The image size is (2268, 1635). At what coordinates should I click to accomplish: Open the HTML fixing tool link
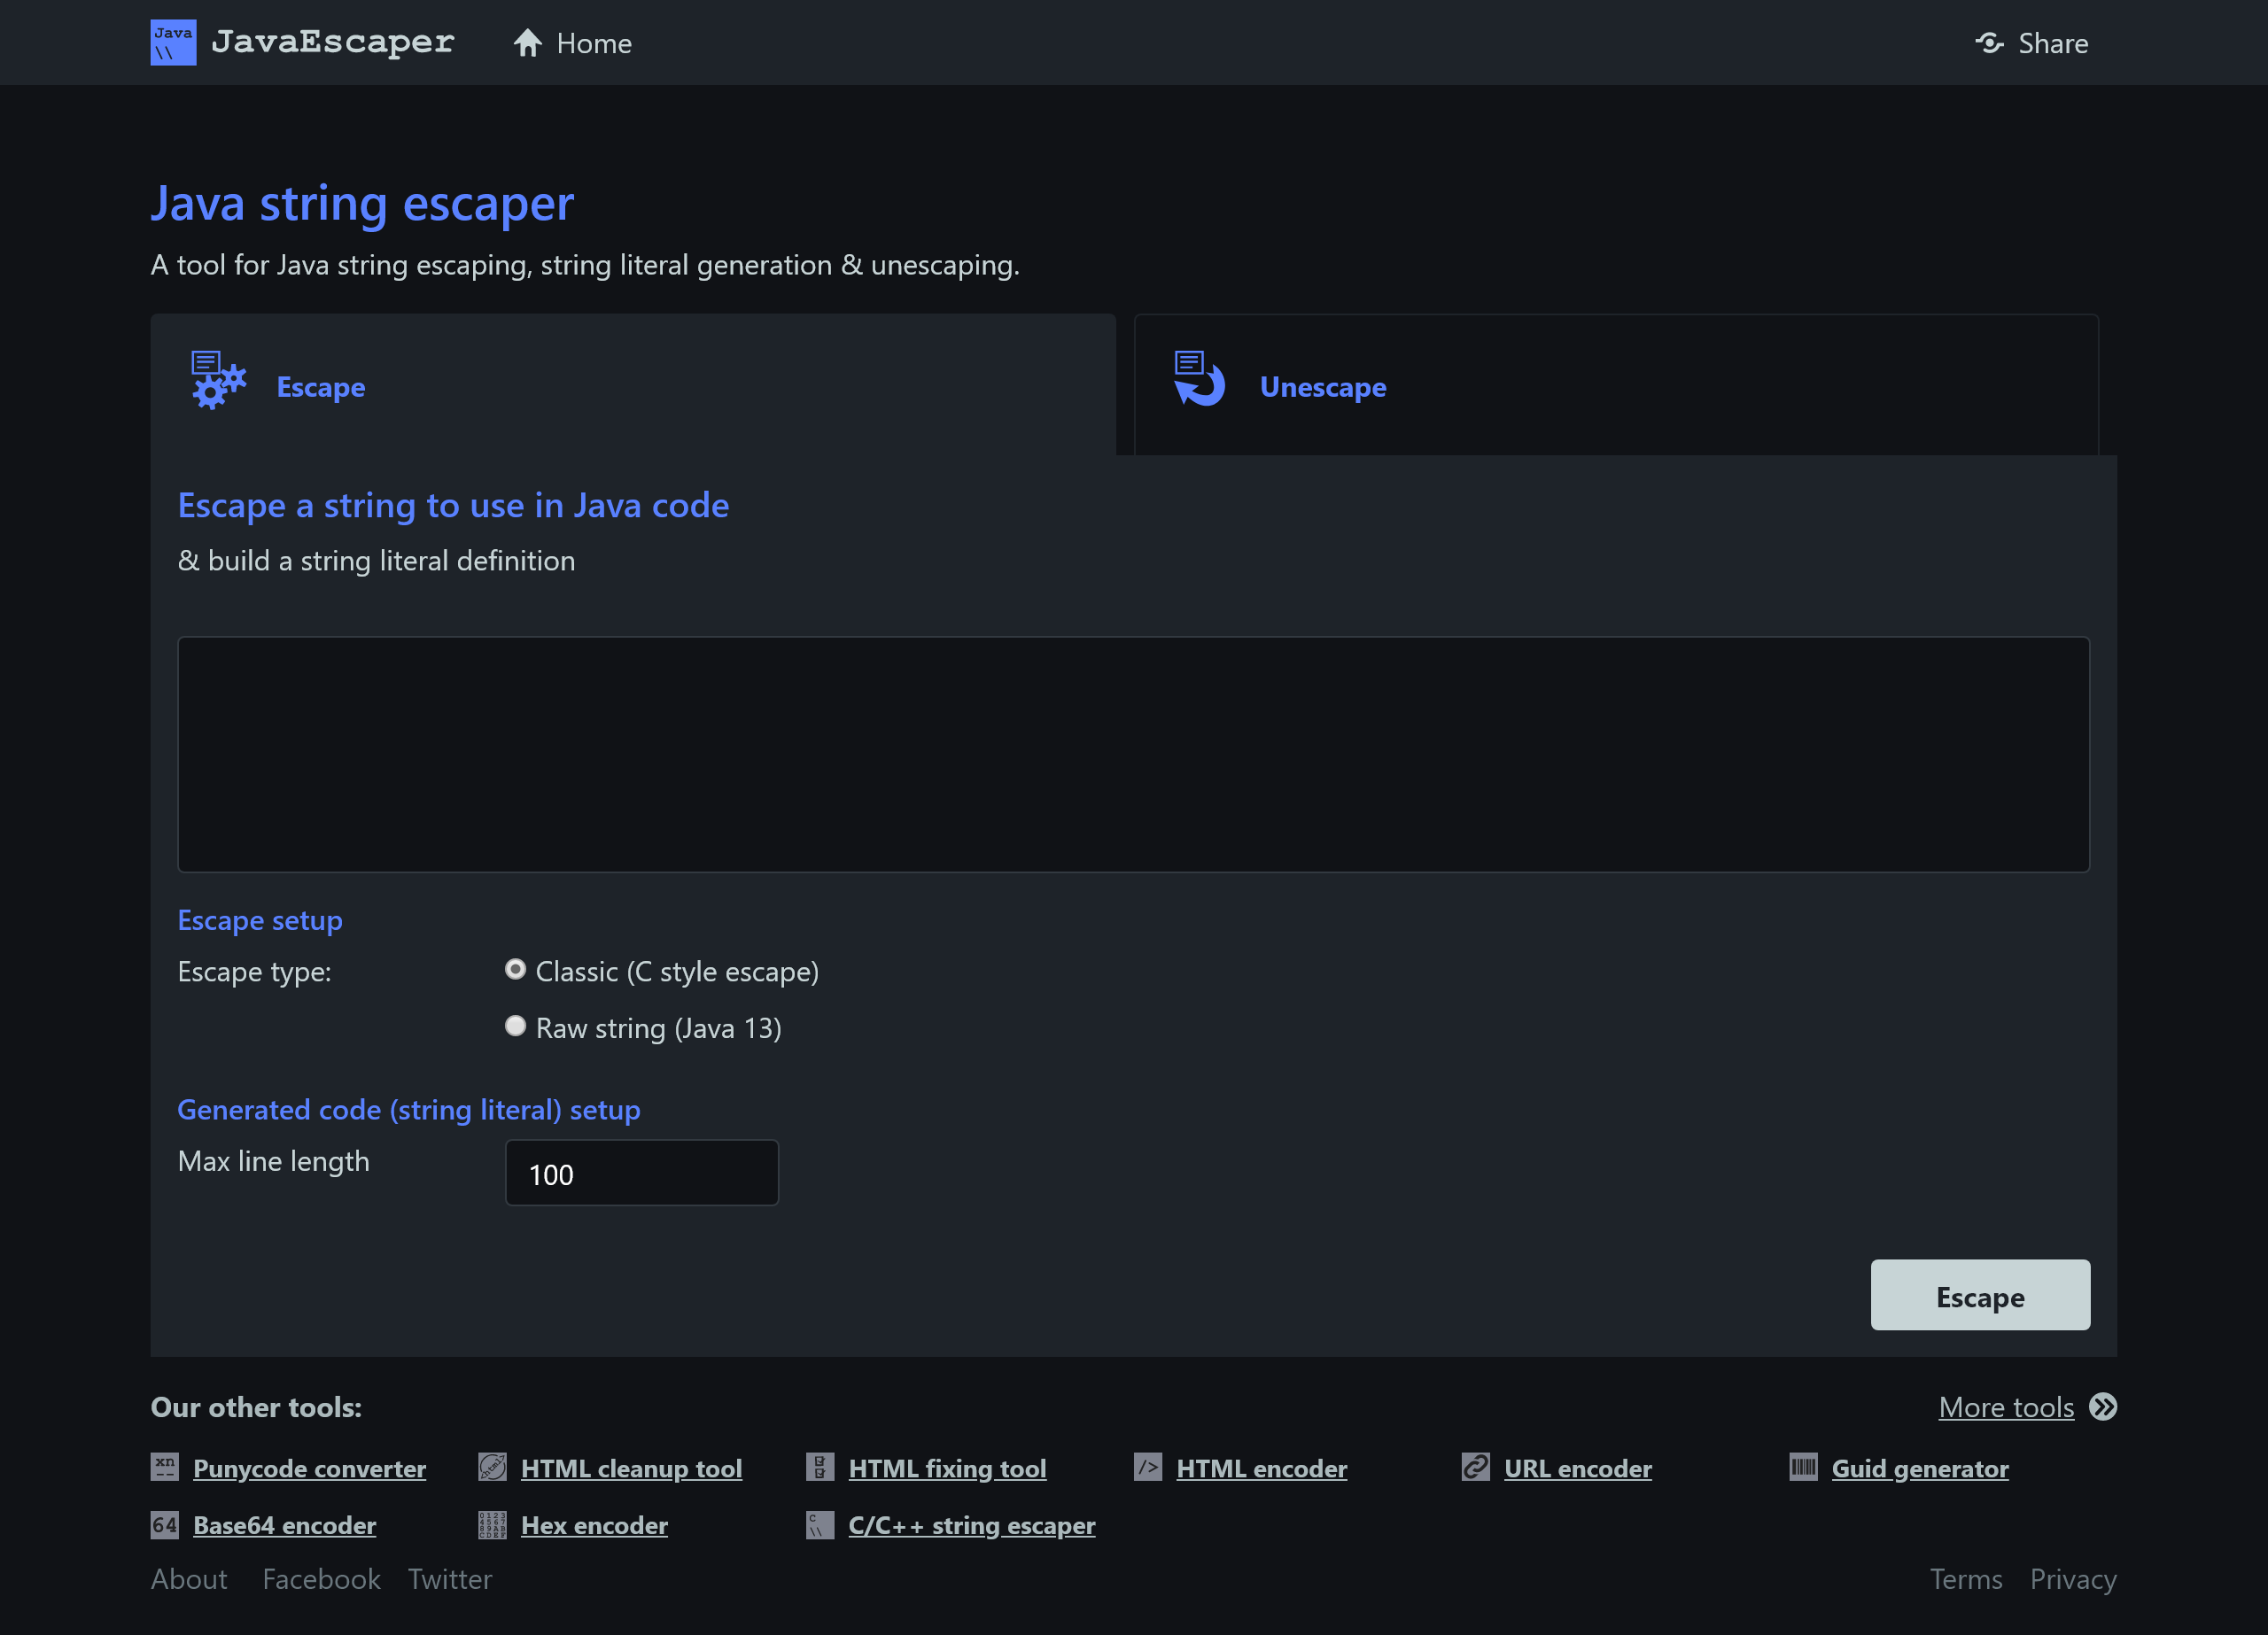947,1468
